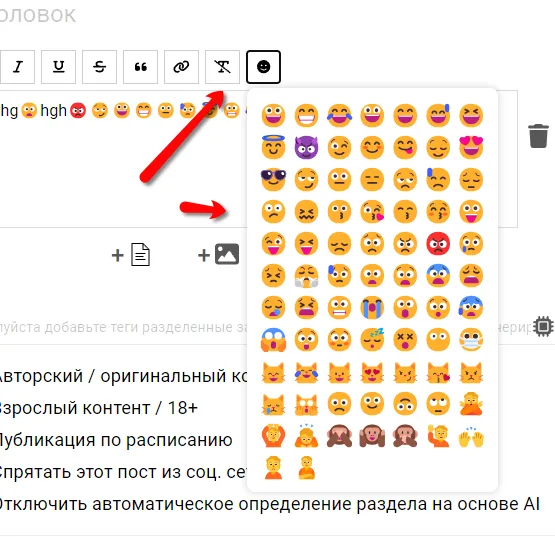The width and height of the screenshot is (555, 537).
Task: Pick the cat crying tears of joy emoji
Action: pos(306,372)
